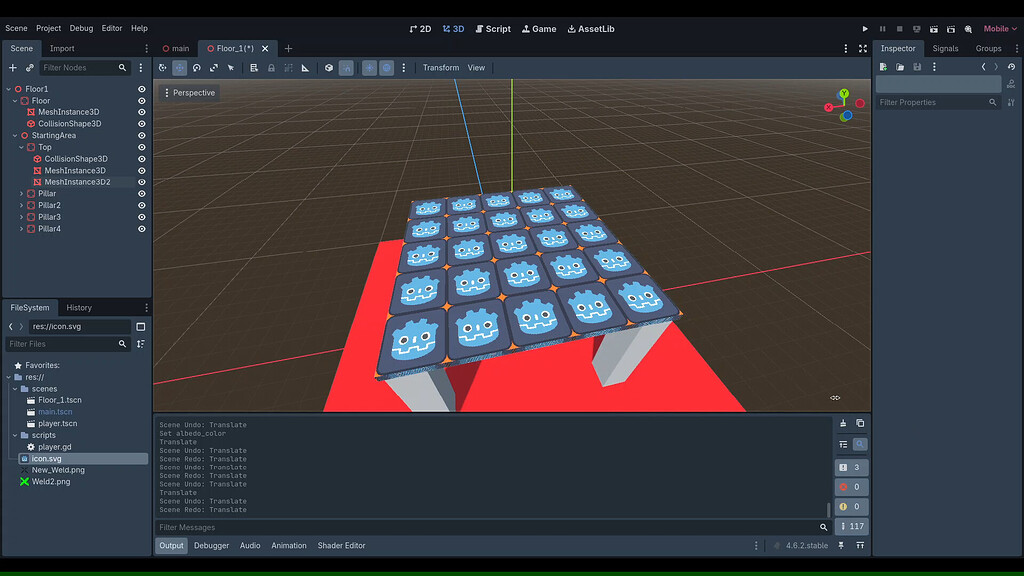
Task: Collapse duplicate messages in output
Action: click(843, 444)
